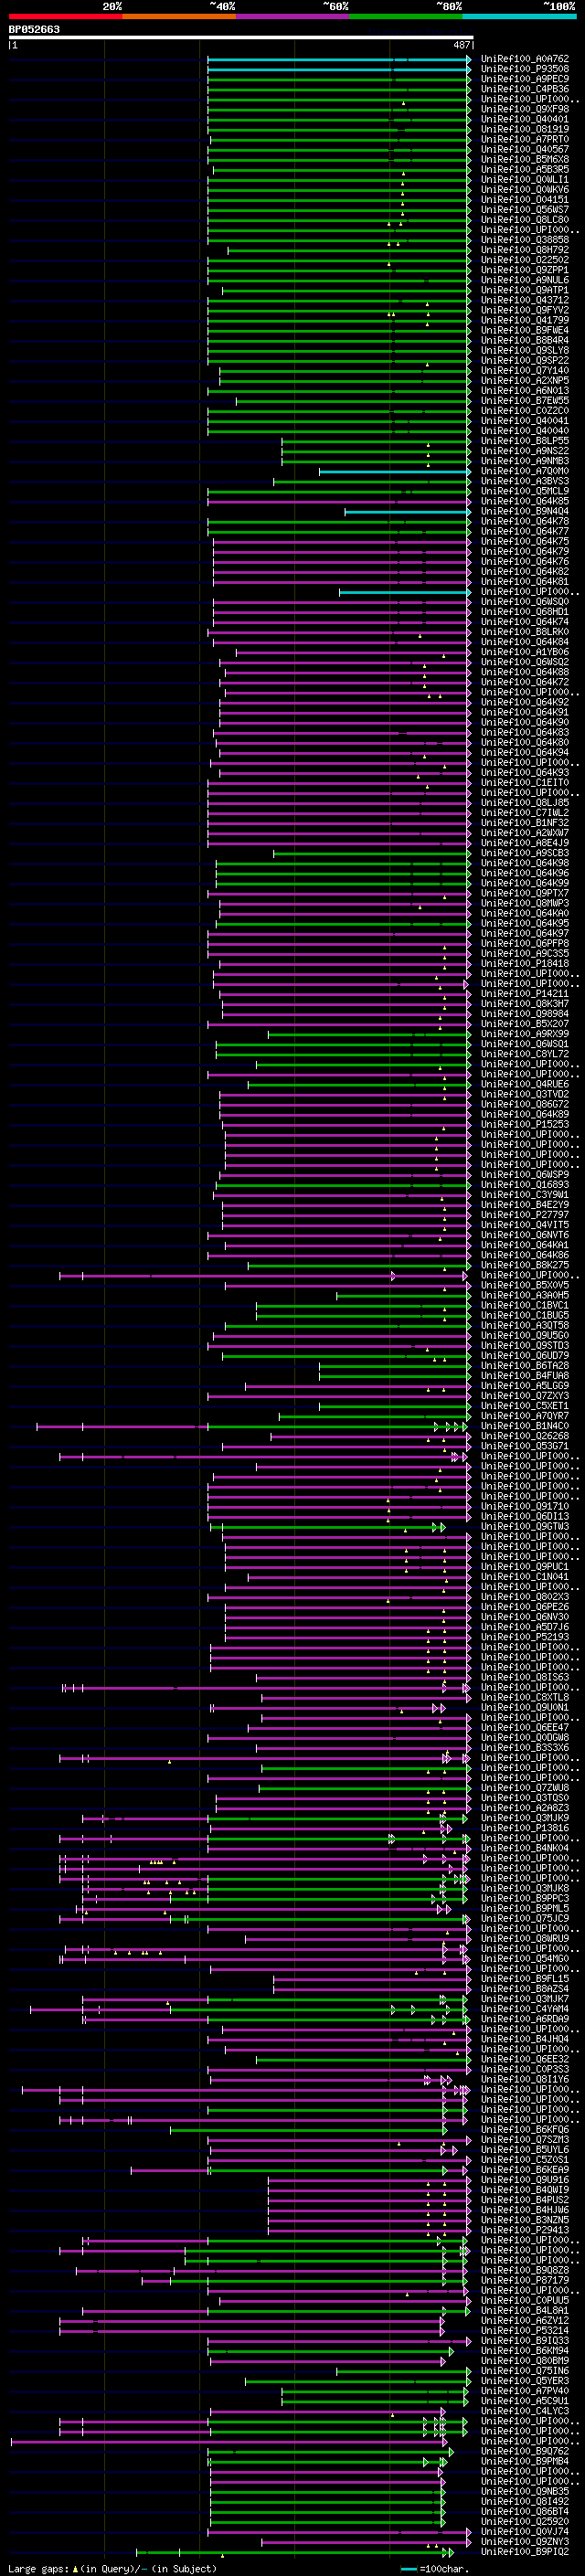
Task: Select the UniRef100_P13816 label
Action: click(x=525, y=1828)
